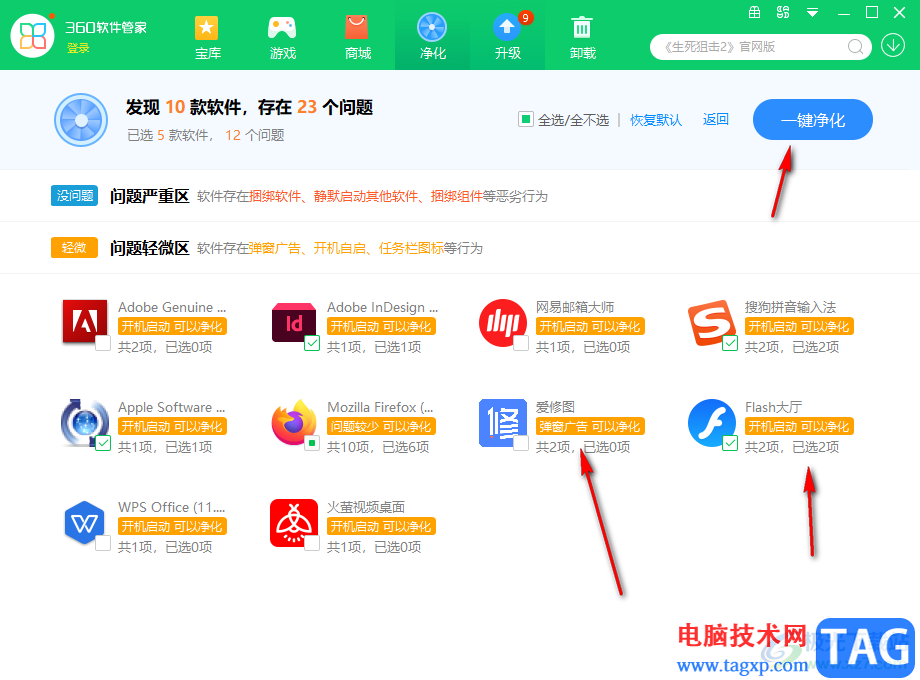Click the Adobe Genuine app icon
Screen dimensions: 920x680
click(x=85, y=322)
